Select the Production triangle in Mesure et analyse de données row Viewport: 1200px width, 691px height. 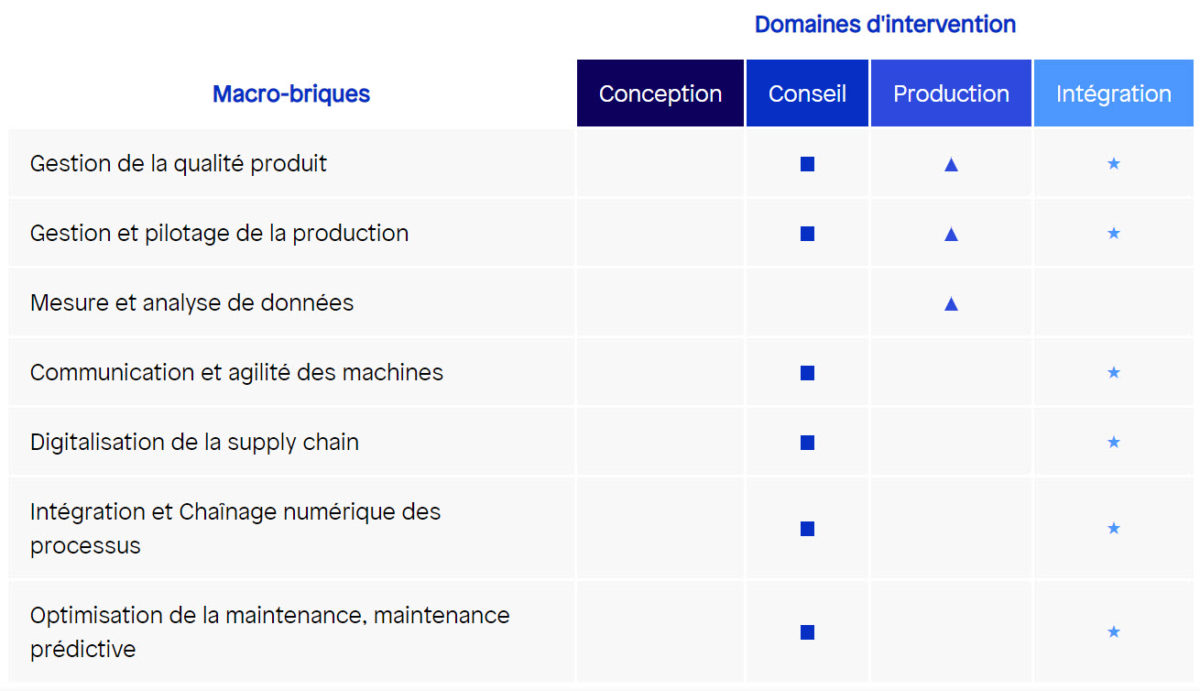(951, 303)
